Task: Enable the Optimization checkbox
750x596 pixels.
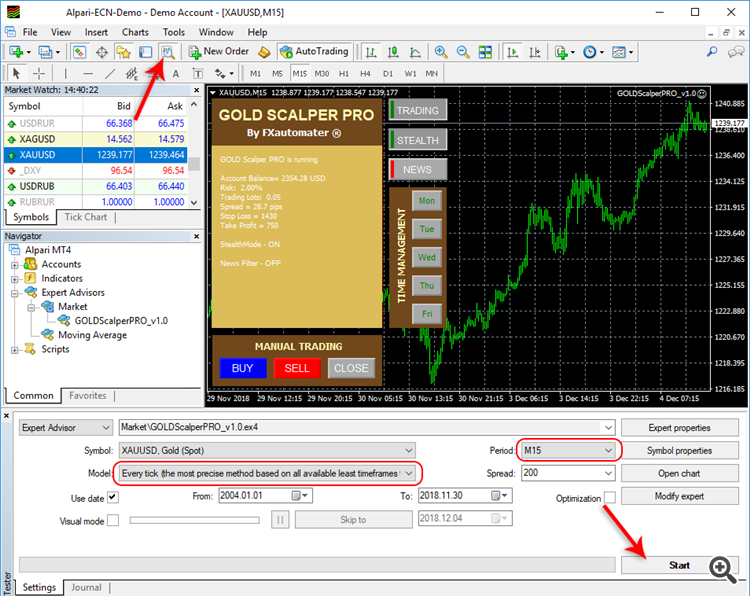Action: pos(610,497)
